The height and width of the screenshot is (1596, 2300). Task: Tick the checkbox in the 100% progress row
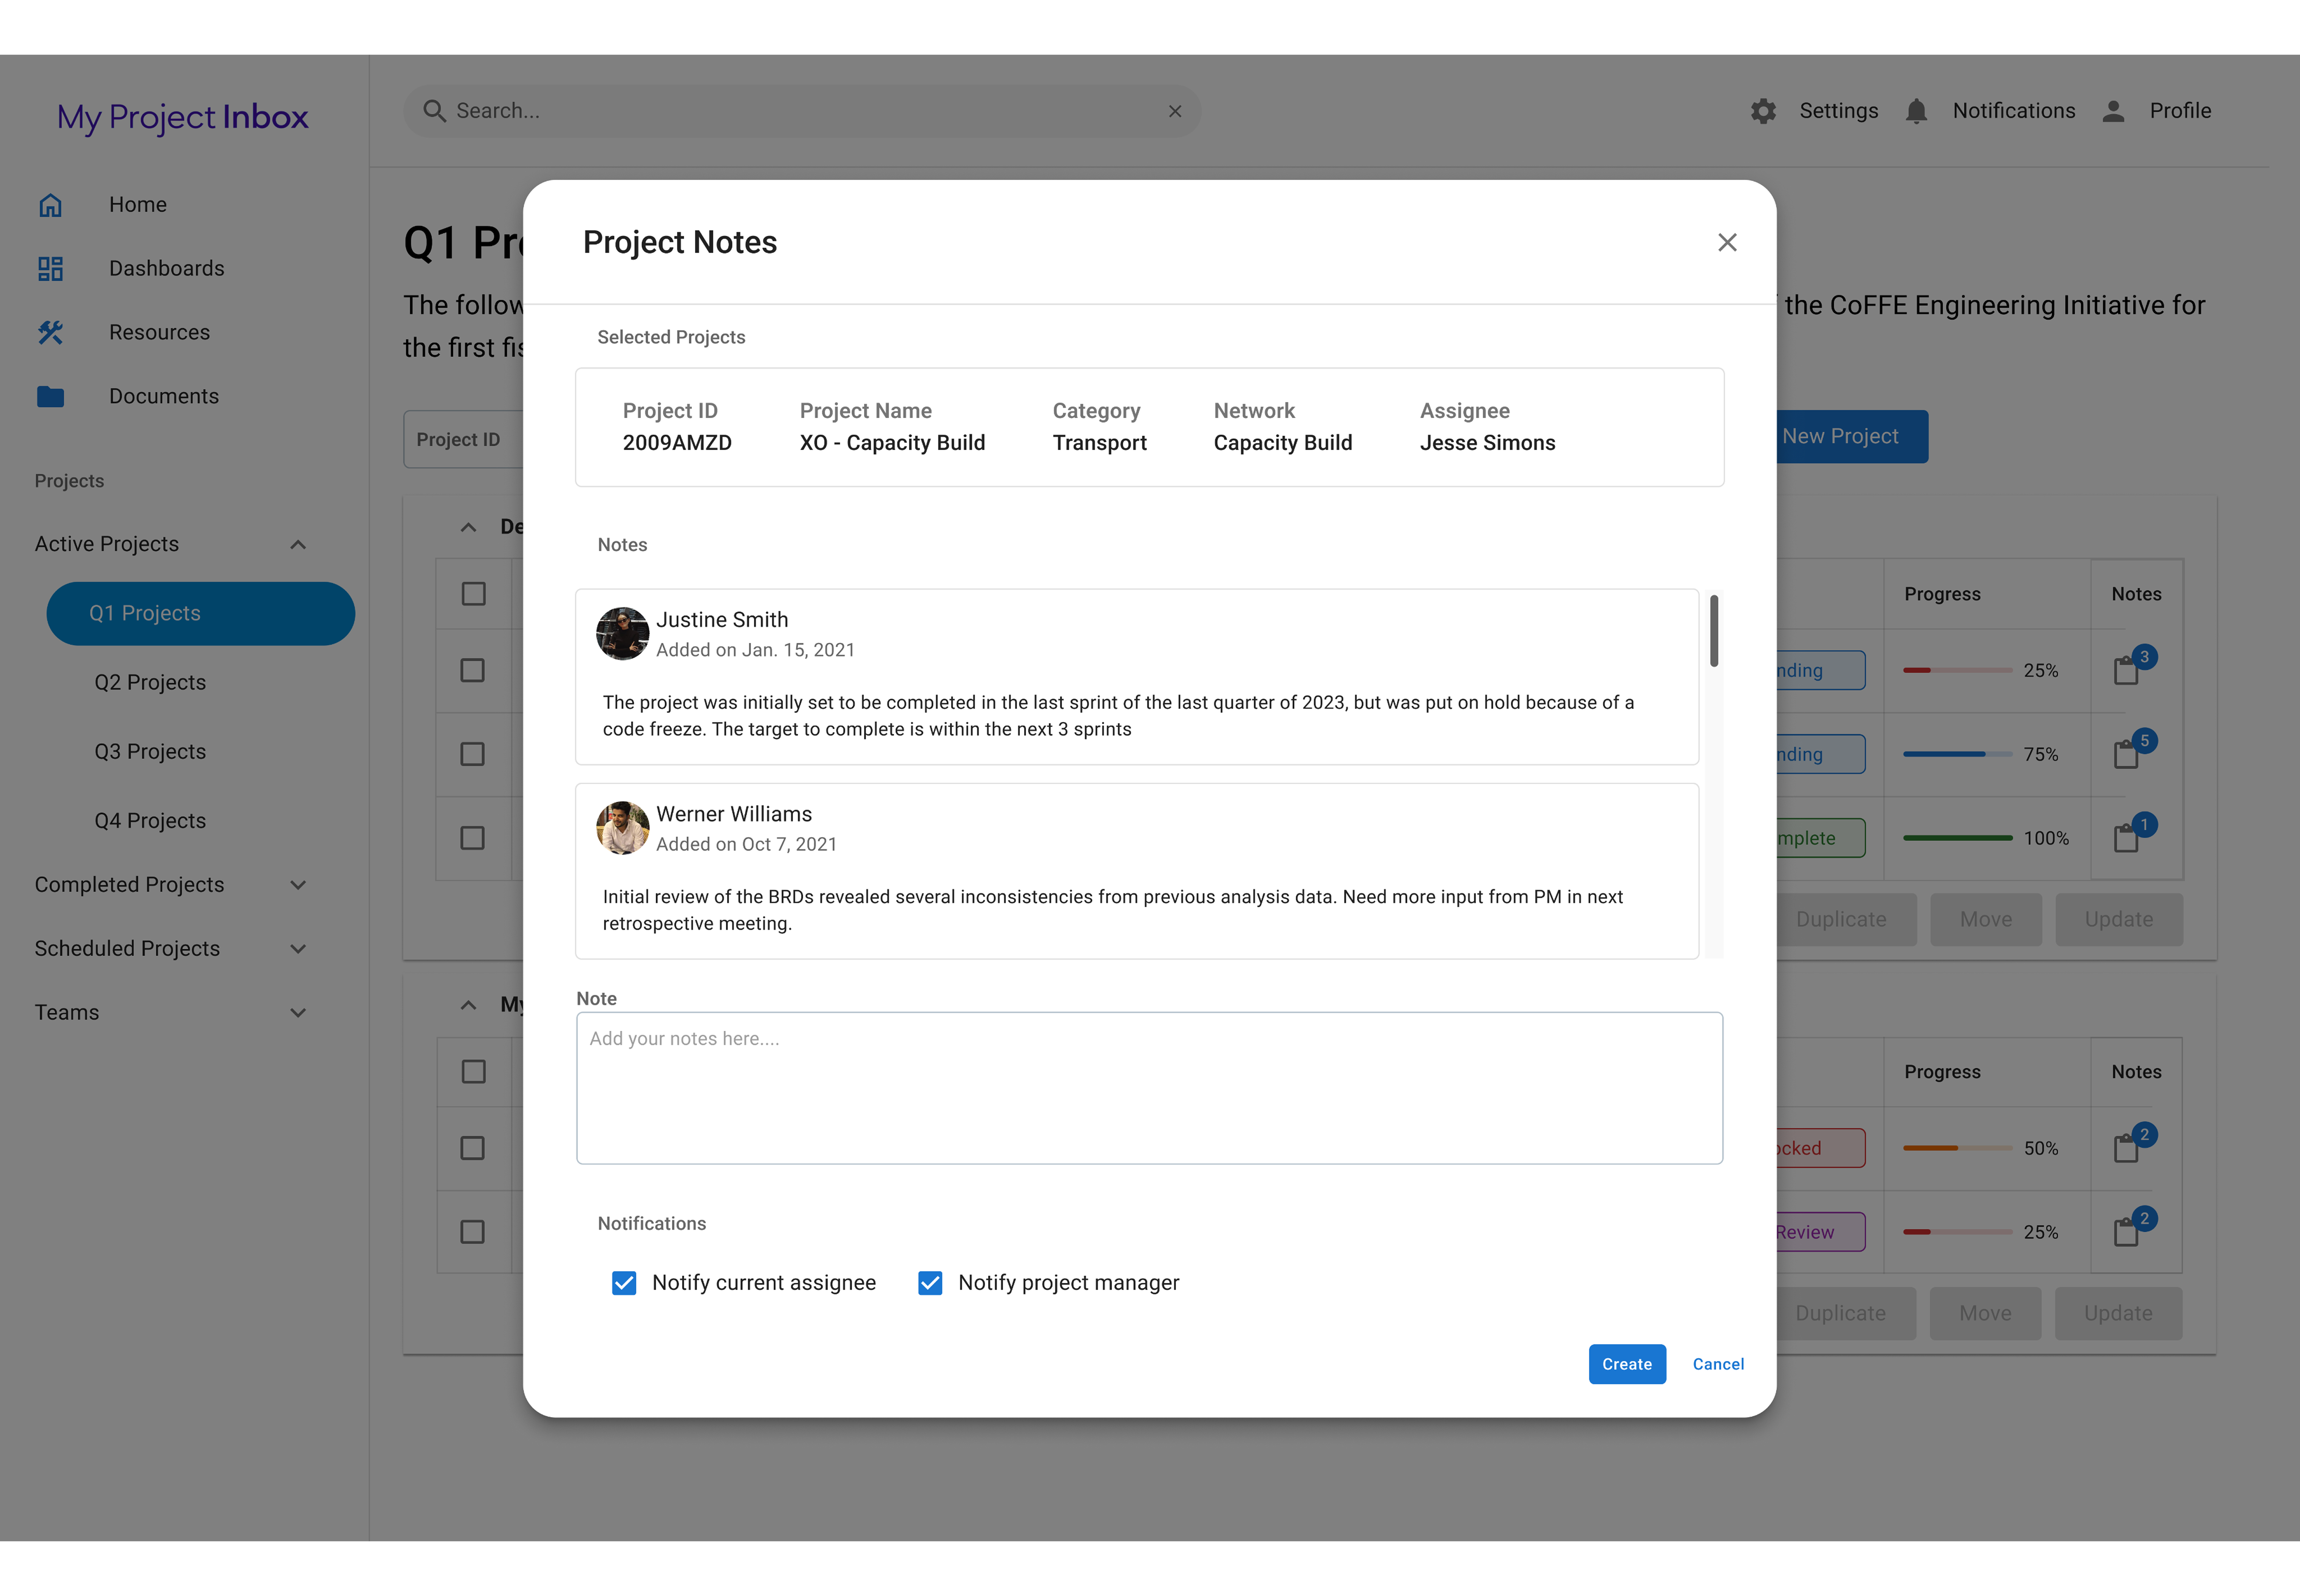coord(472,838)
